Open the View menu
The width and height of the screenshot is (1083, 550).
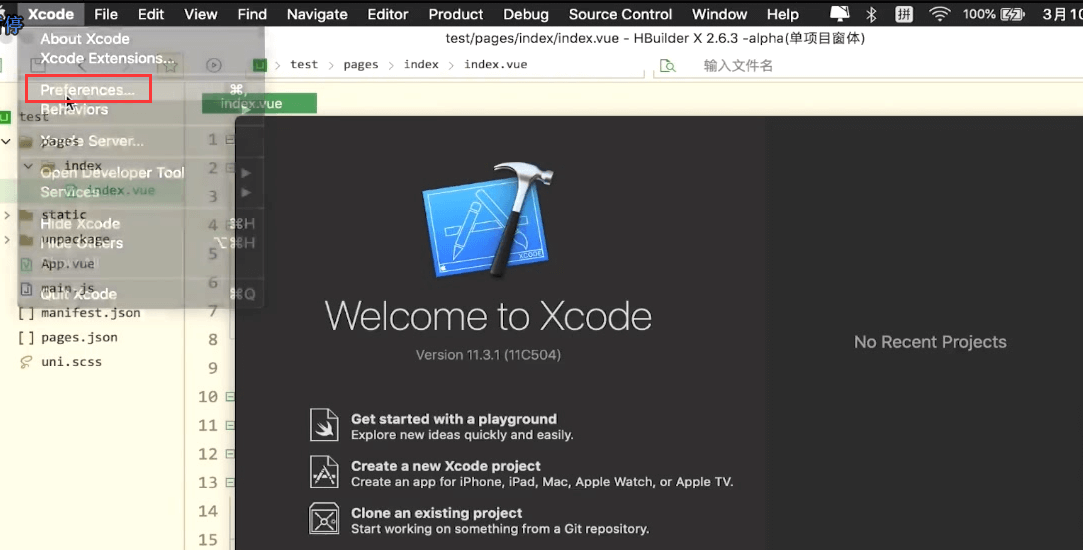coord(201,14)
